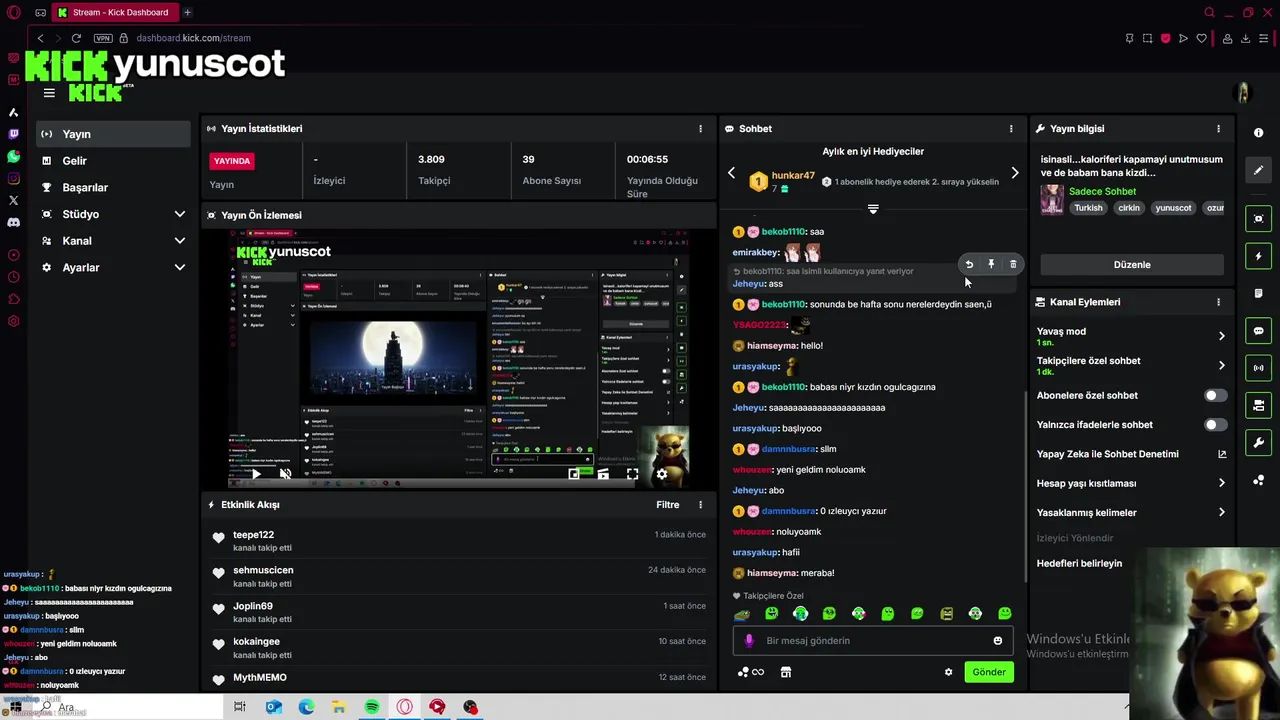The height and width of the screenshot is (720, 1280).
Task: Open the Opera sidebar settings gear
Action: [13, 321]
